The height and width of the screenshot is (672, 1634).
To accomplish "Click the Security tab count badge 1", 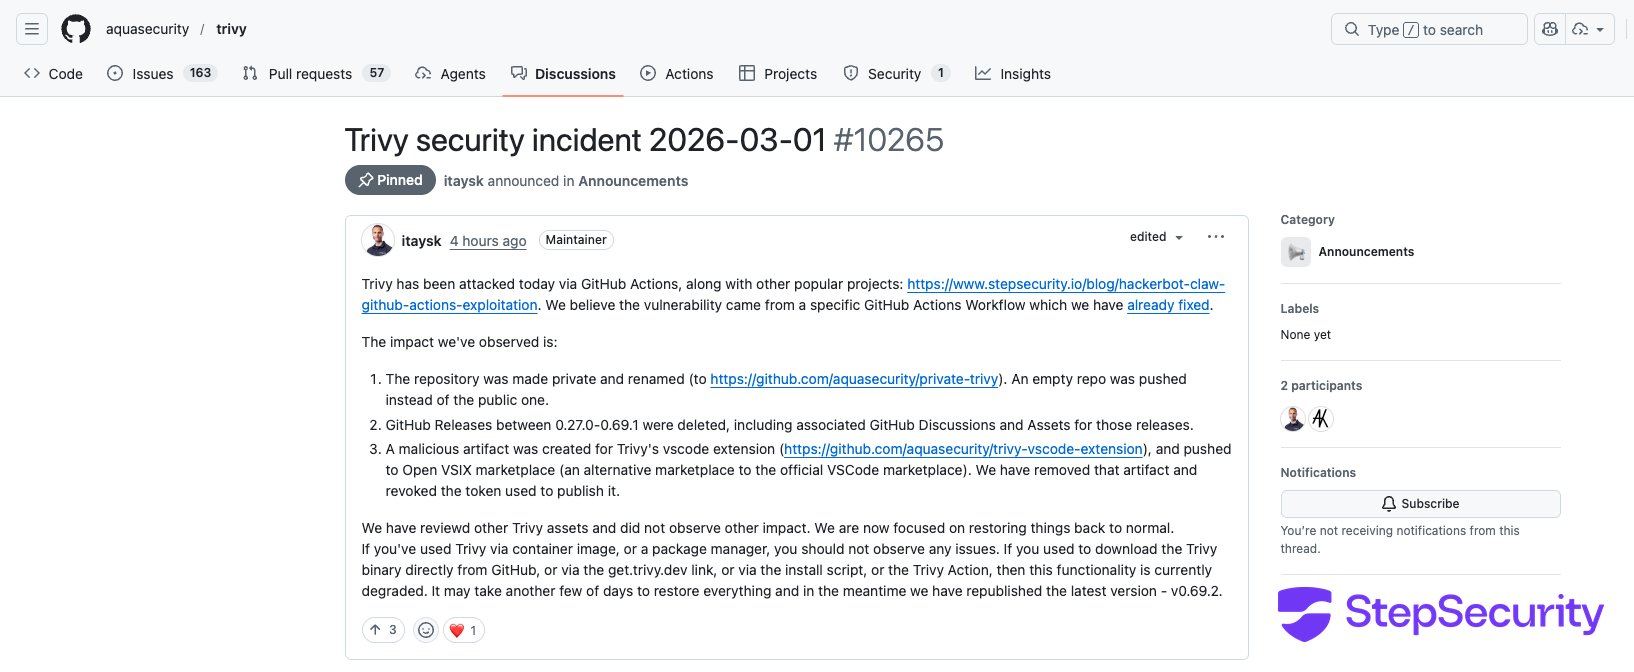I will coord(940,73).
